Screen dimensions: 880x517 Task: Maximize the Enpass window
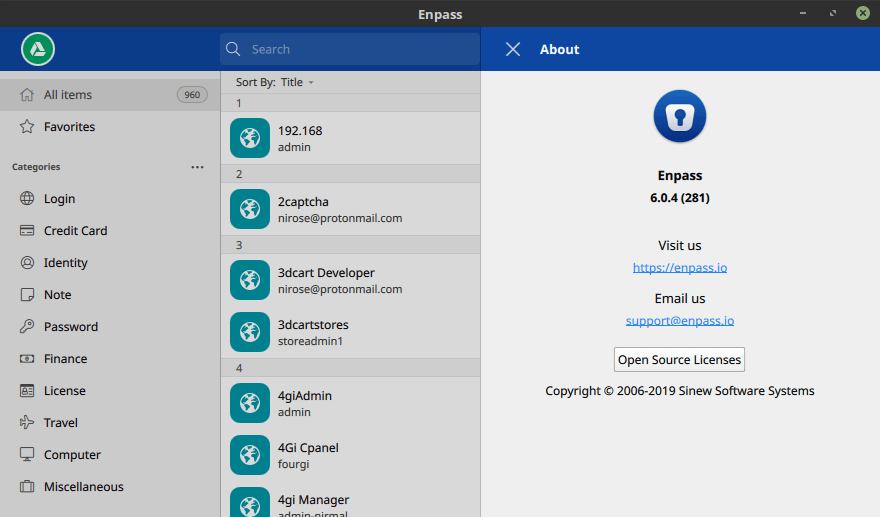point(833,13)
